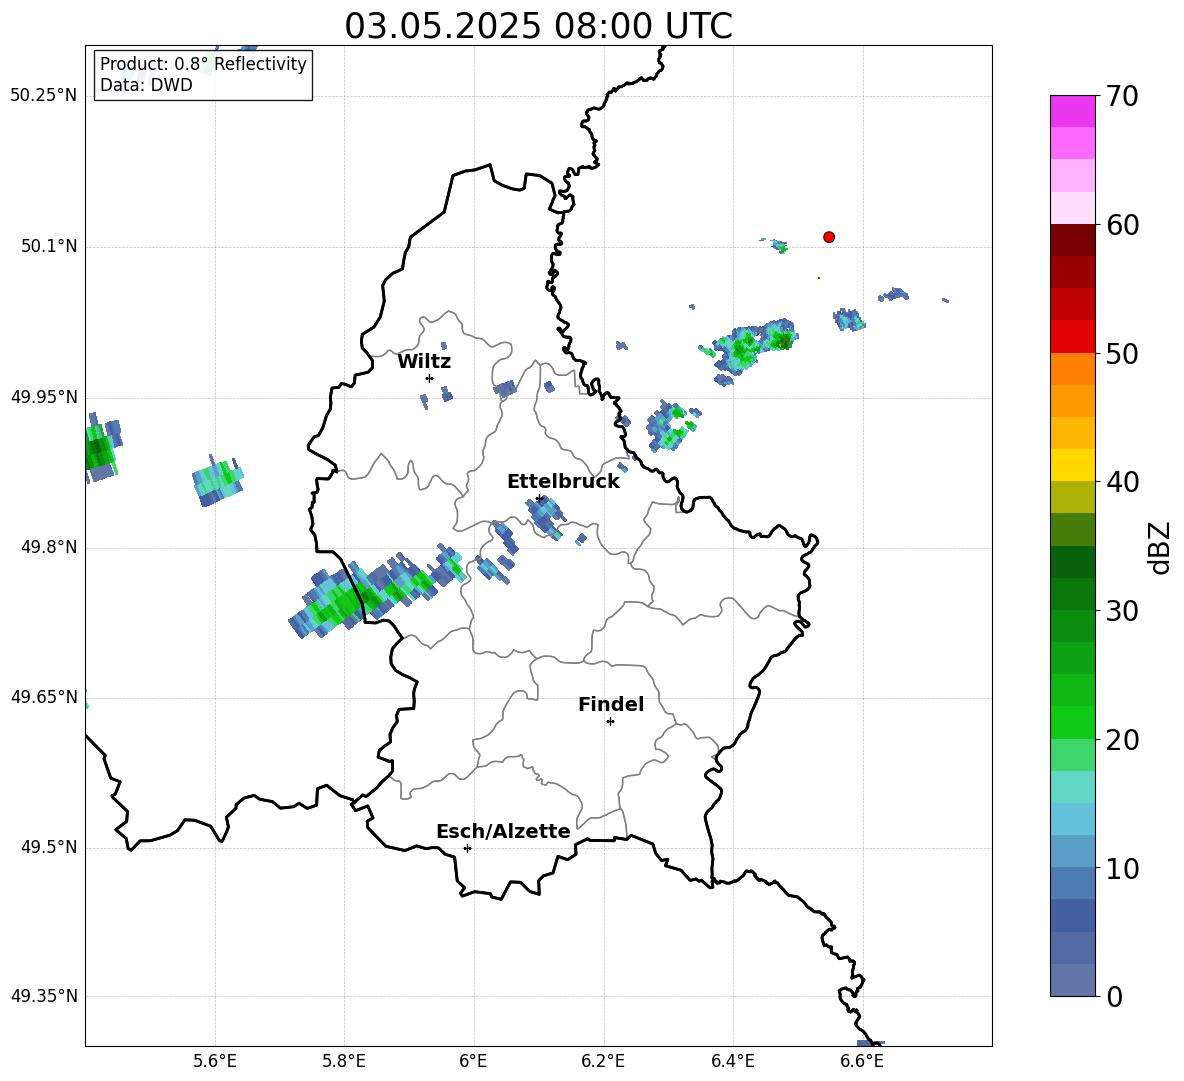Click the cross marker at Esch/Alzette
The height and width of the screenshot is (1081, 1184).
(467, 848)
